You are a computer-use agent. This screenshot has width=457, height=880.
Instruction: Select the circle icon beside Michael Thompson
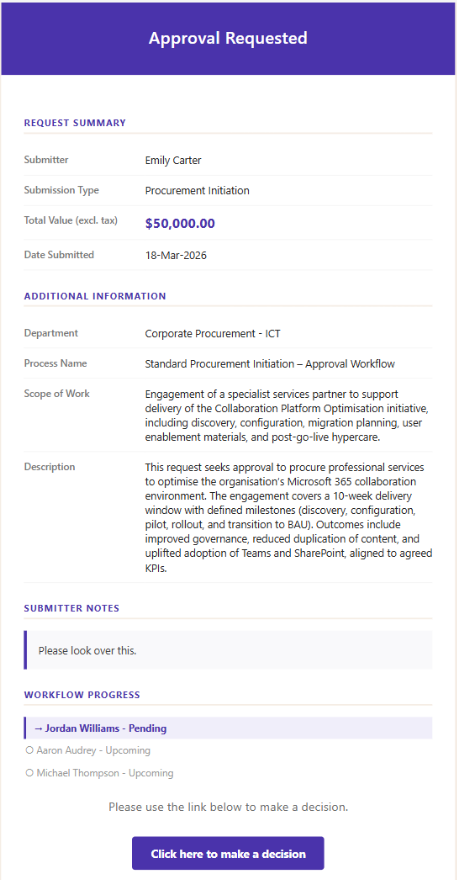(x=29, y=773)
